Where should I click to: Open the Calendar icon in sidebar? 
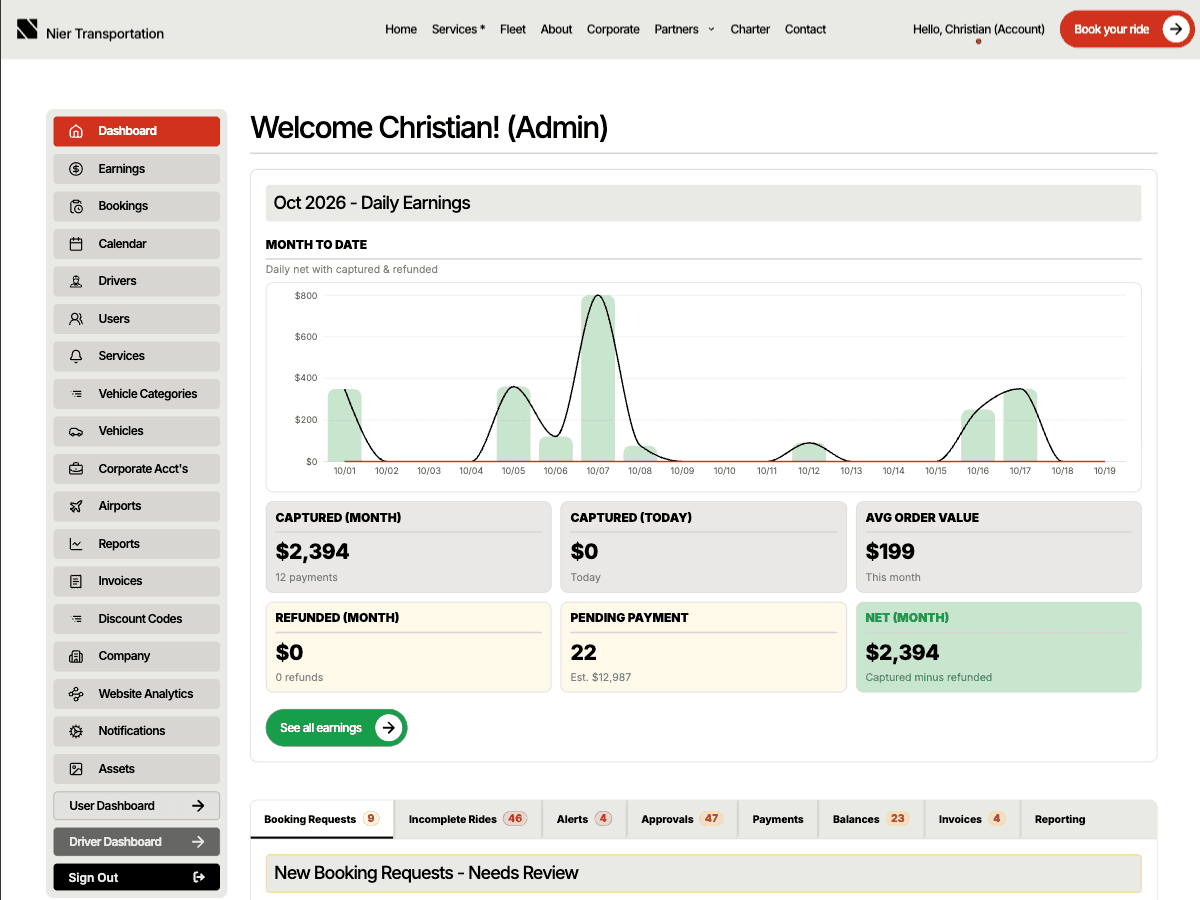[x=76, y=244]
